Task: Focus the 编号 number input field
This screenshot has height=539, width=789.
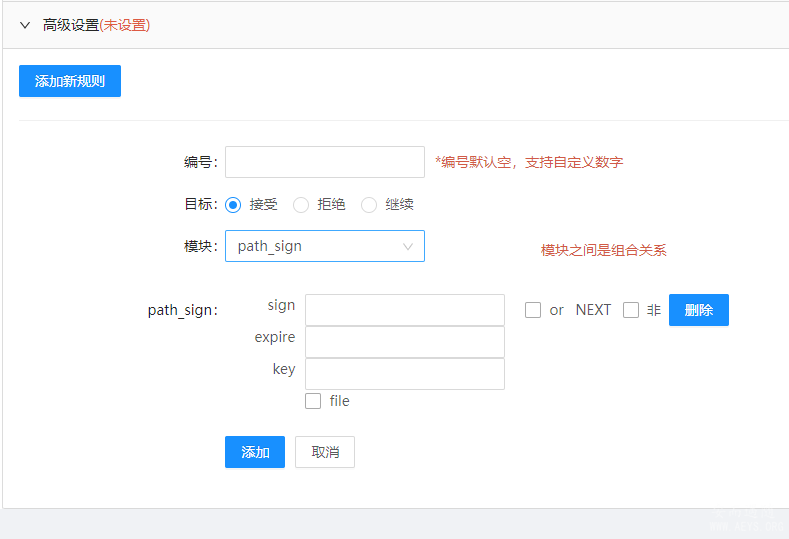Action: coord(325,162)
